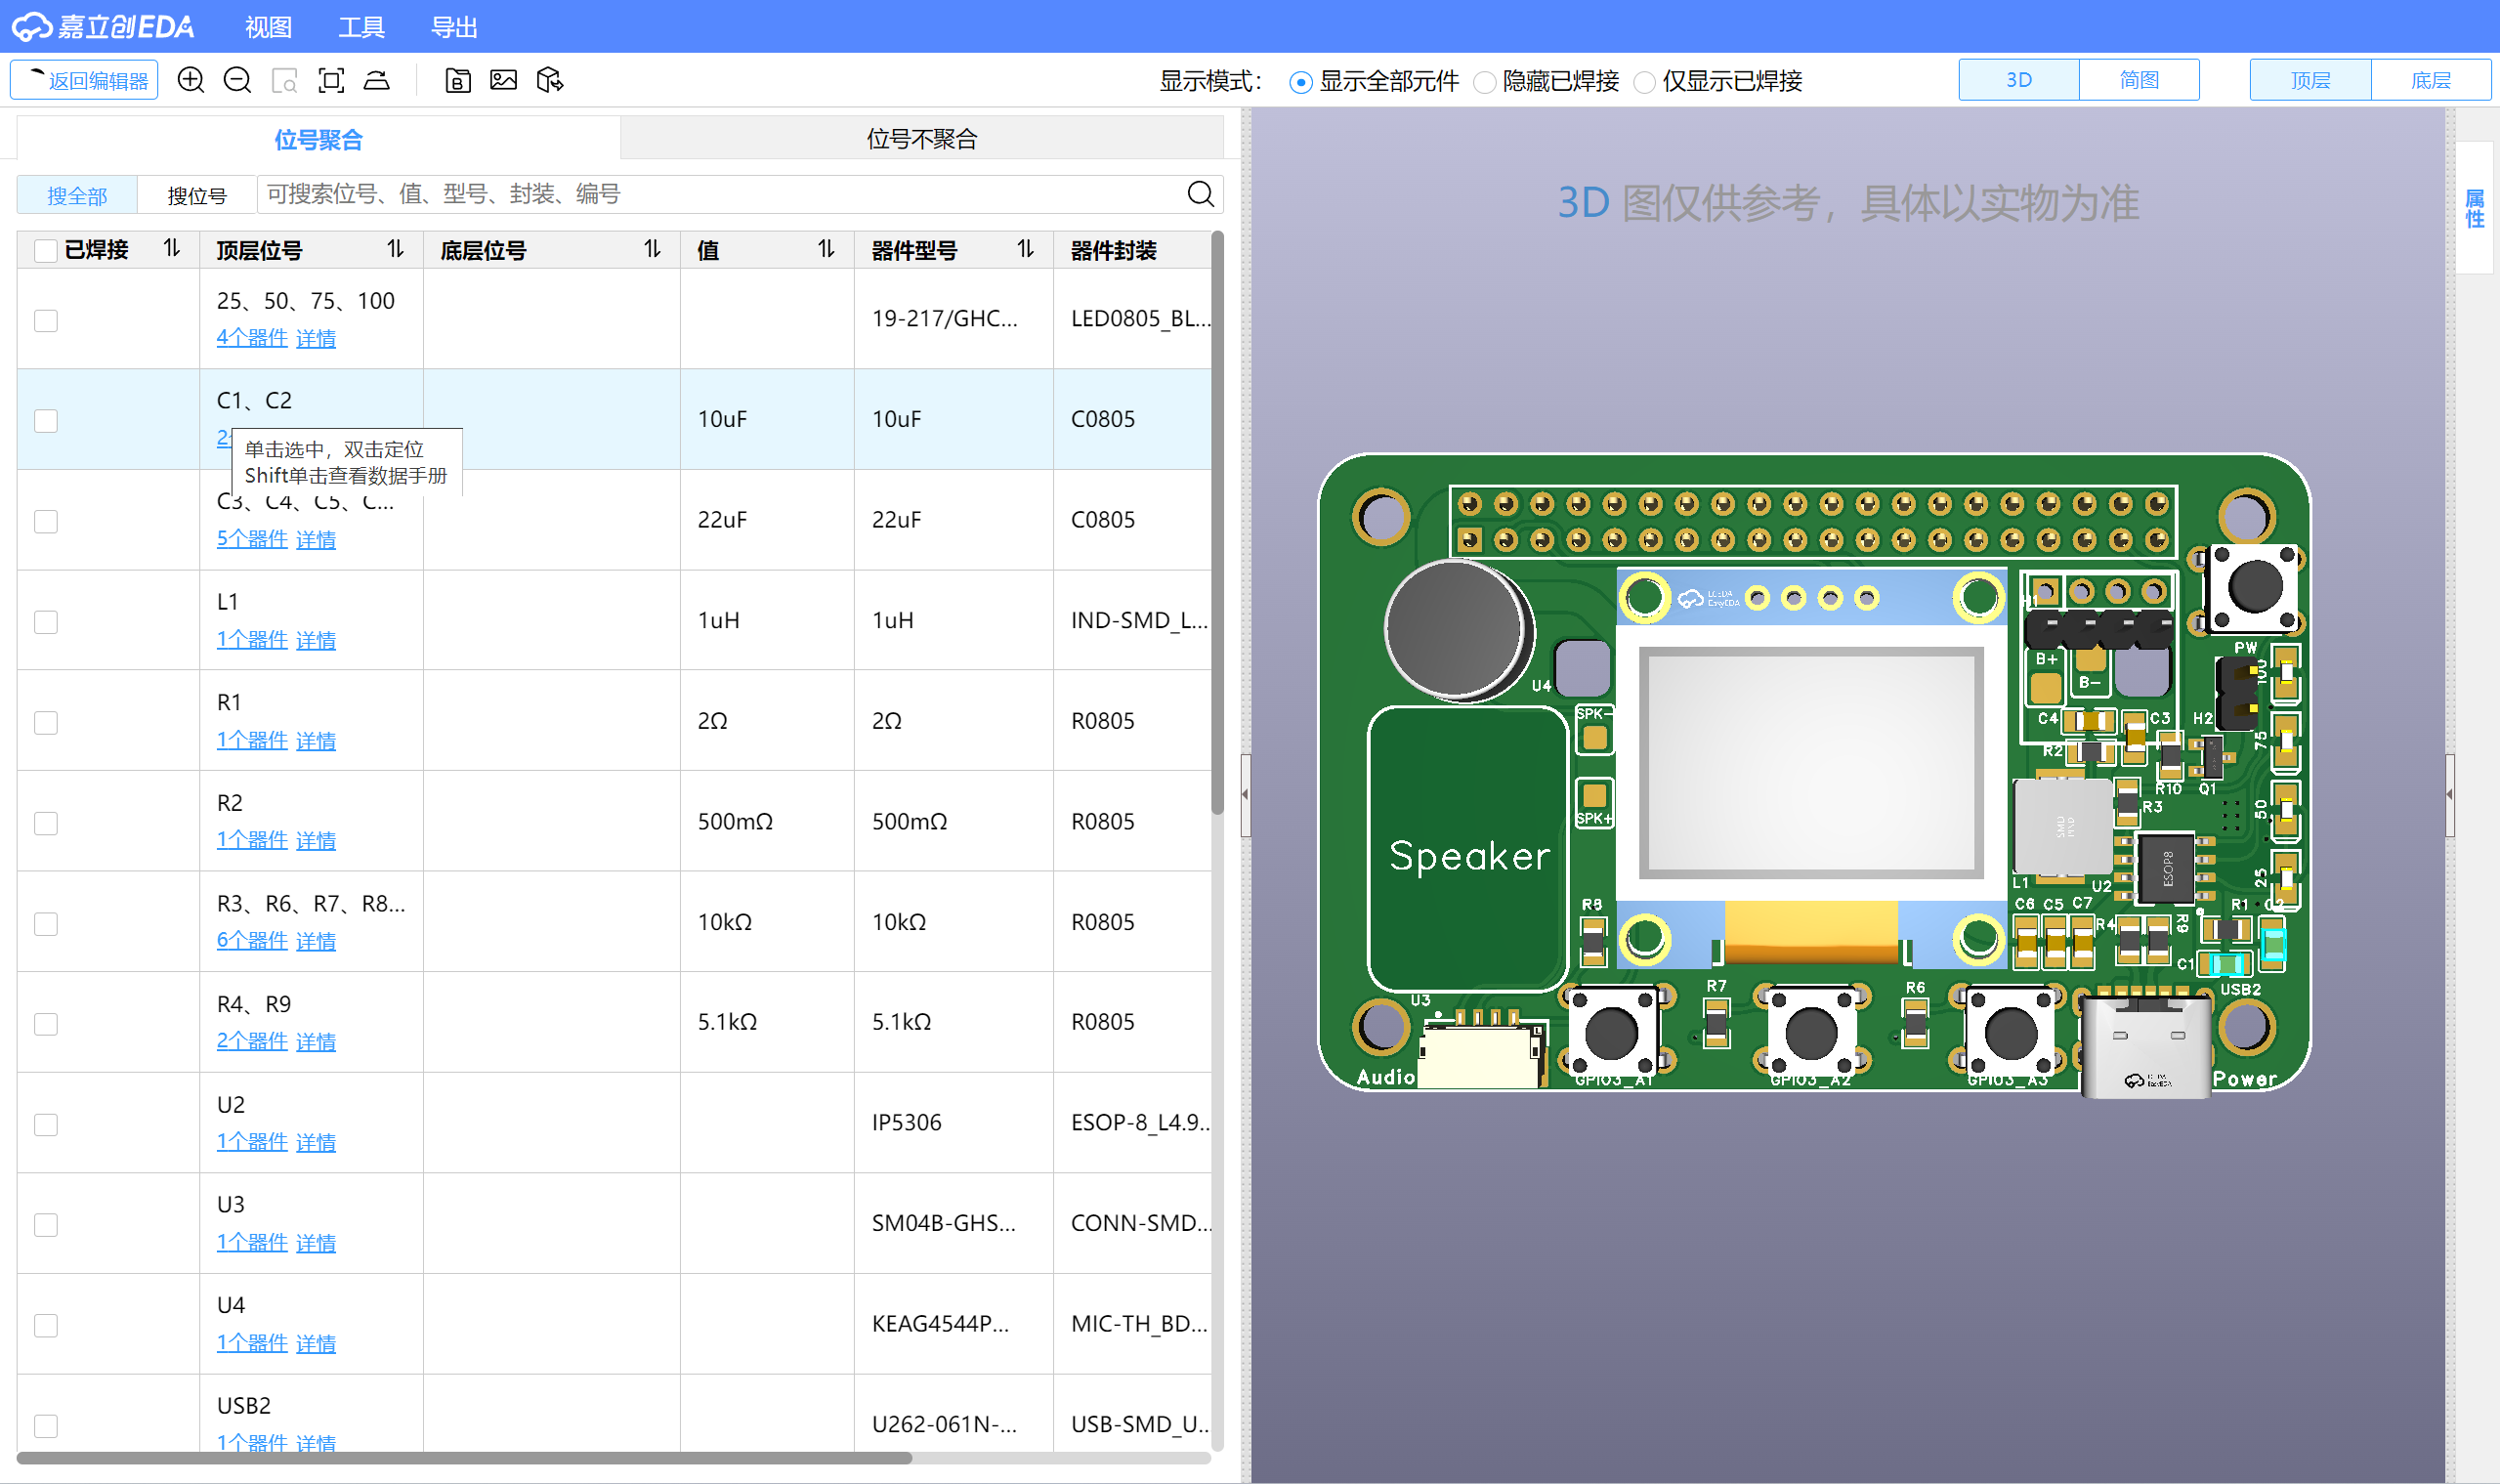Screen dimensions: 2500x1484
Task: Click the export image icon
Action: pos(503,80)
